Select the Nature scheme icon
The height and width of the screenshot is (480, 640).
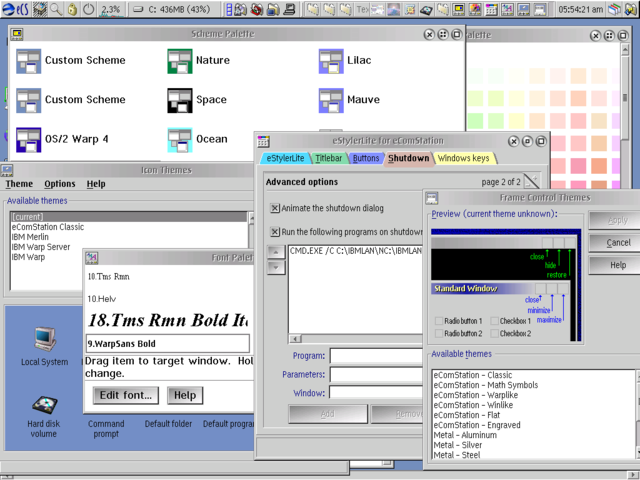(x=180, y=61)
